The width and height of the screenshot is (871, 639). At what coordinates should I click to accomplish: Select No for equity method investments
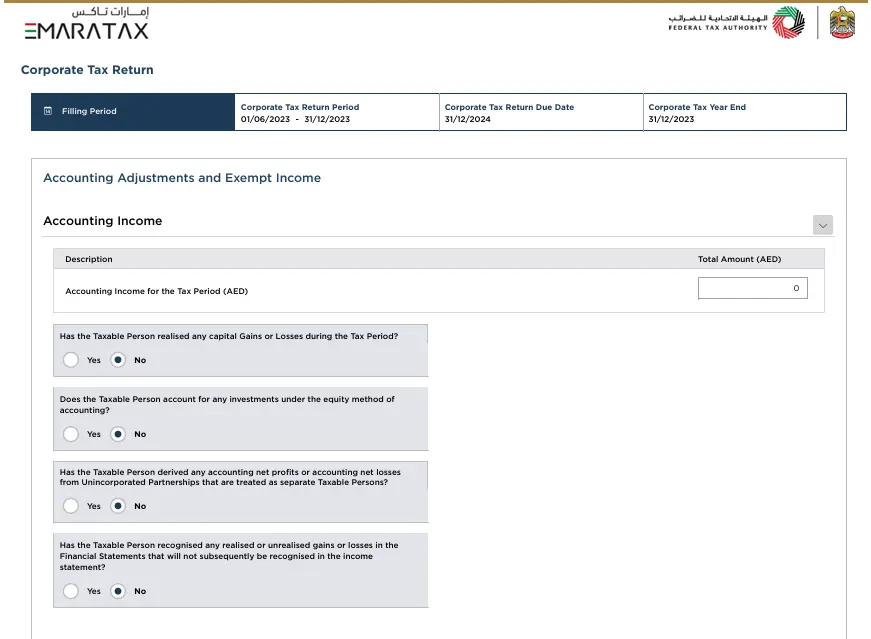click(x=118, y=434)
